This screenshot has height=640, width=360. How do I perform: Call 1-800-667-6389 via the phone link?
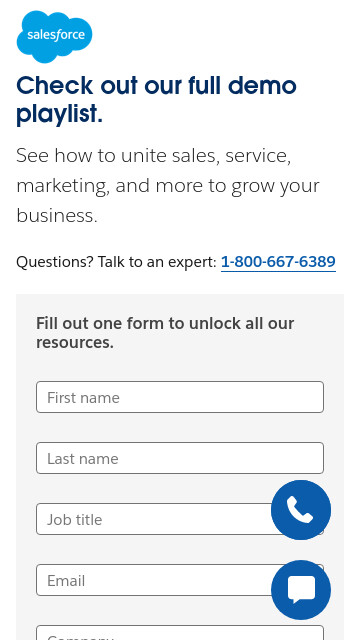(x=278, y=262)
